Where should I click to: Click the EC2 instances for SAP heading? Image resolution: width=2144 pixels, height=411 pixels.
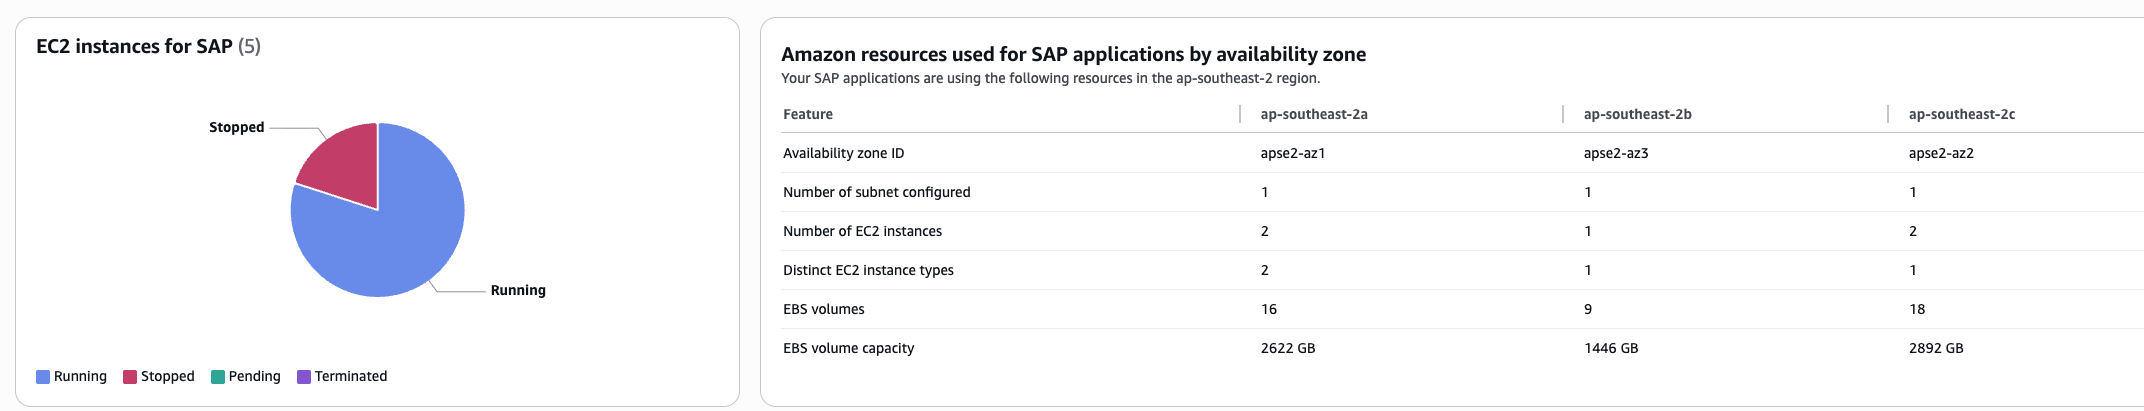click(x=134, y=47)
